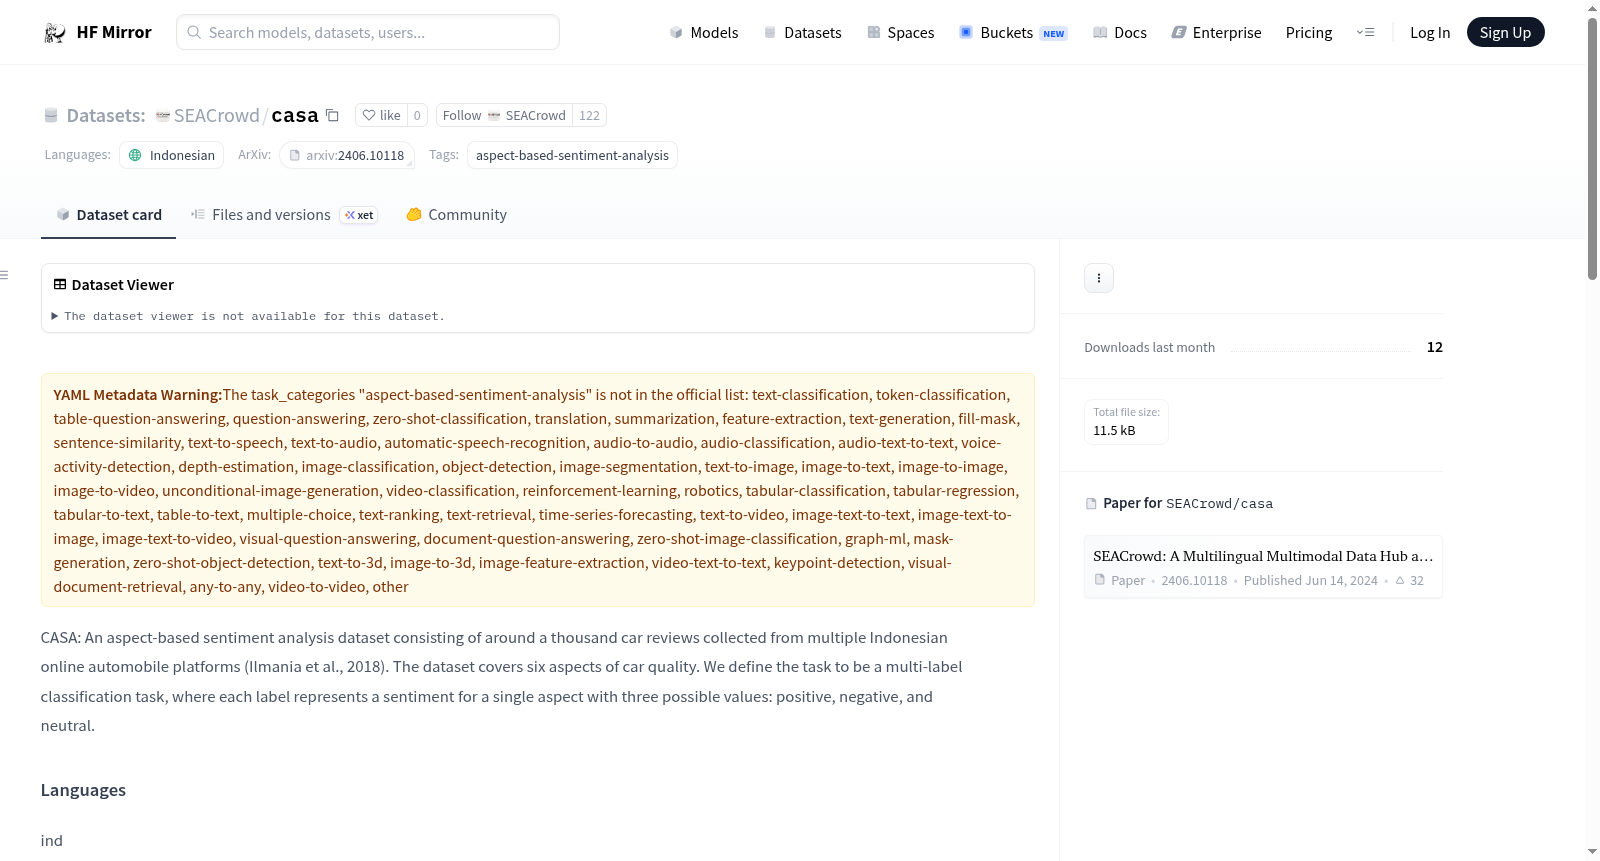1600x861 pixels.
Task: Copy dataset name with the copy icon
Action: click(x=332, y=115)
